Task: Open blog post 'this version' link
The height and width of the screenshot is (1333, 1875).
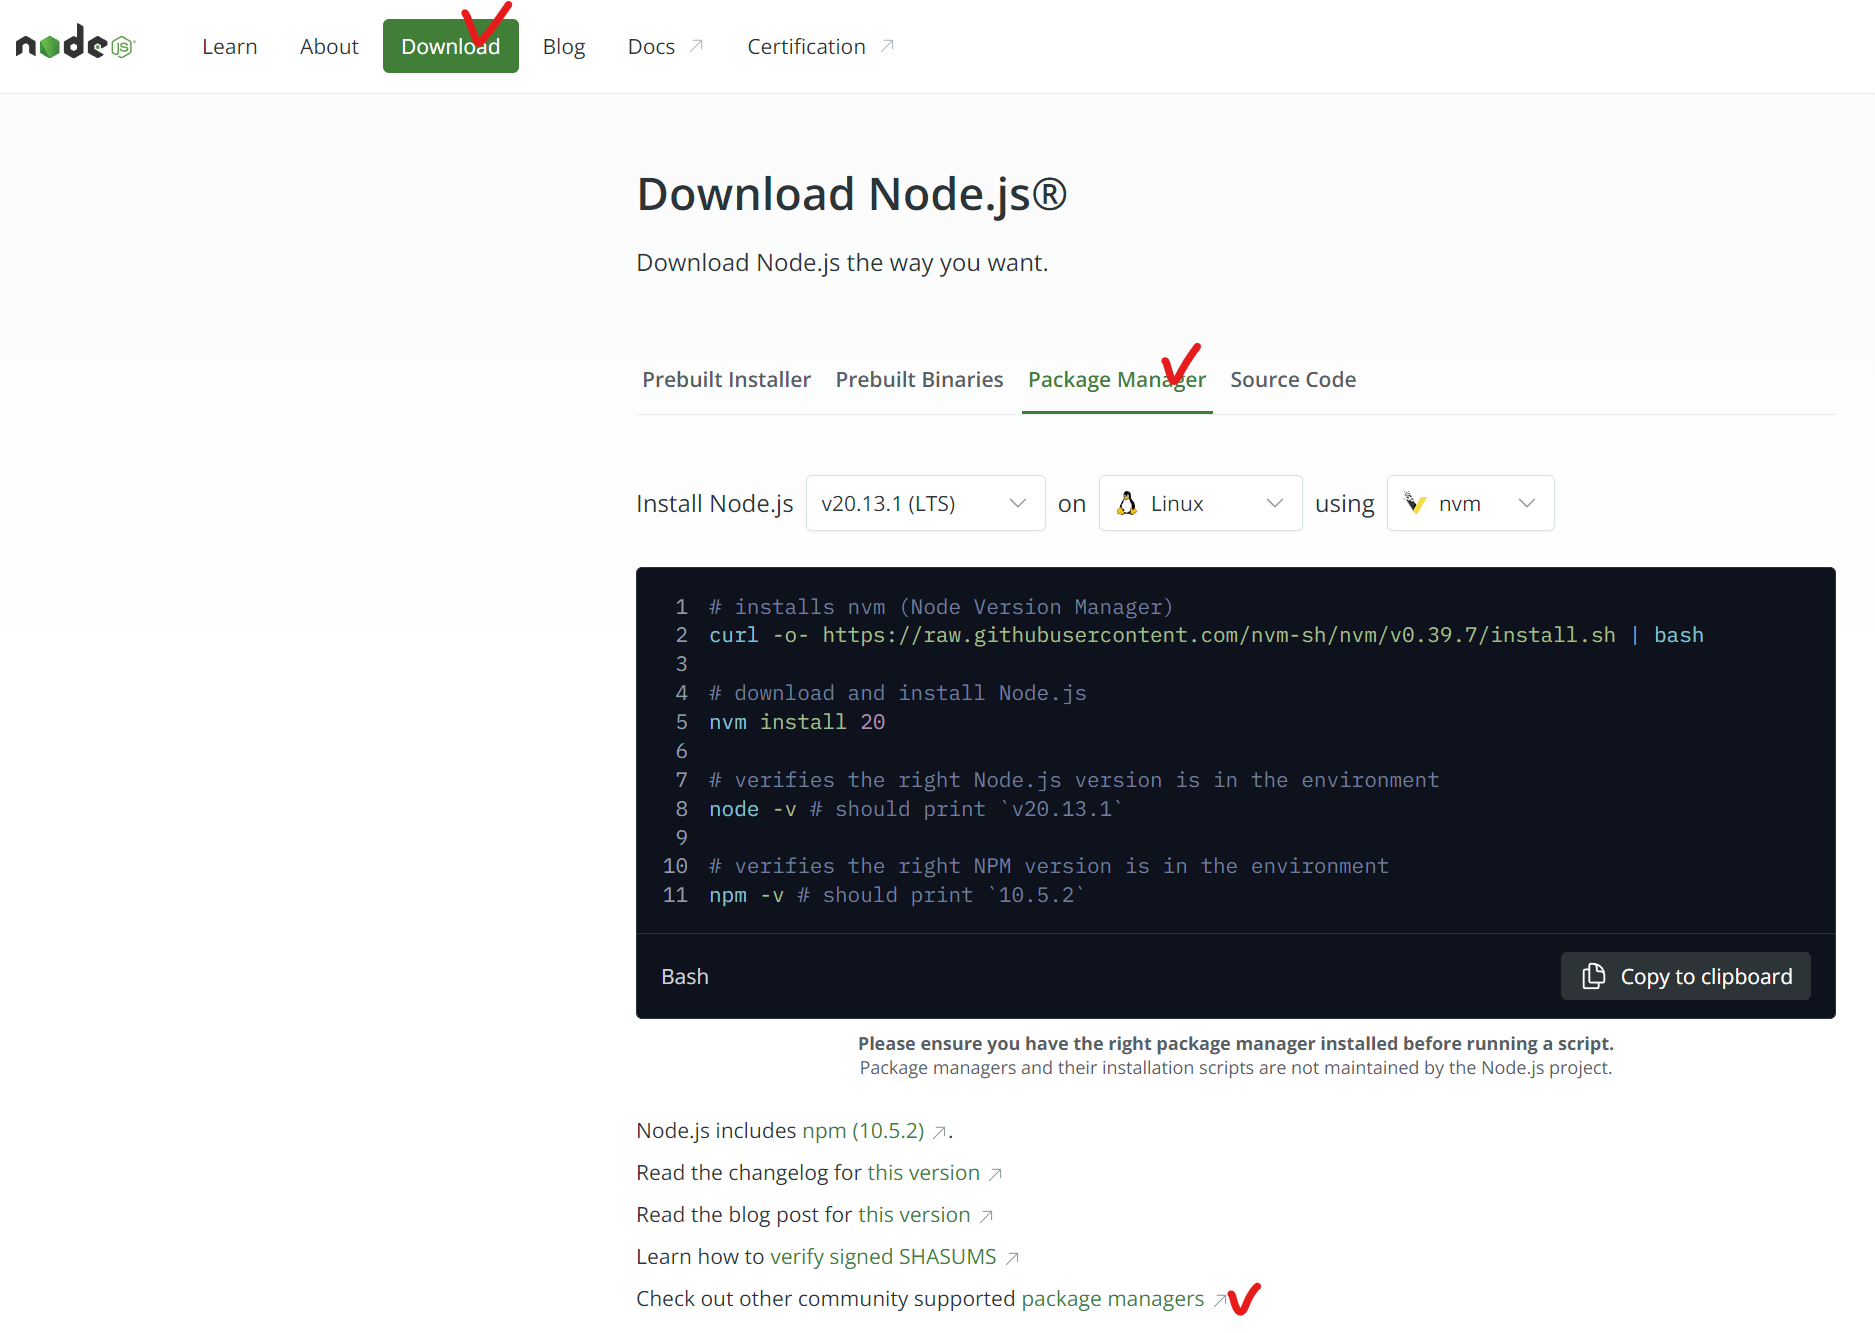Action: pyautogui.click(x=914, y=1214)
